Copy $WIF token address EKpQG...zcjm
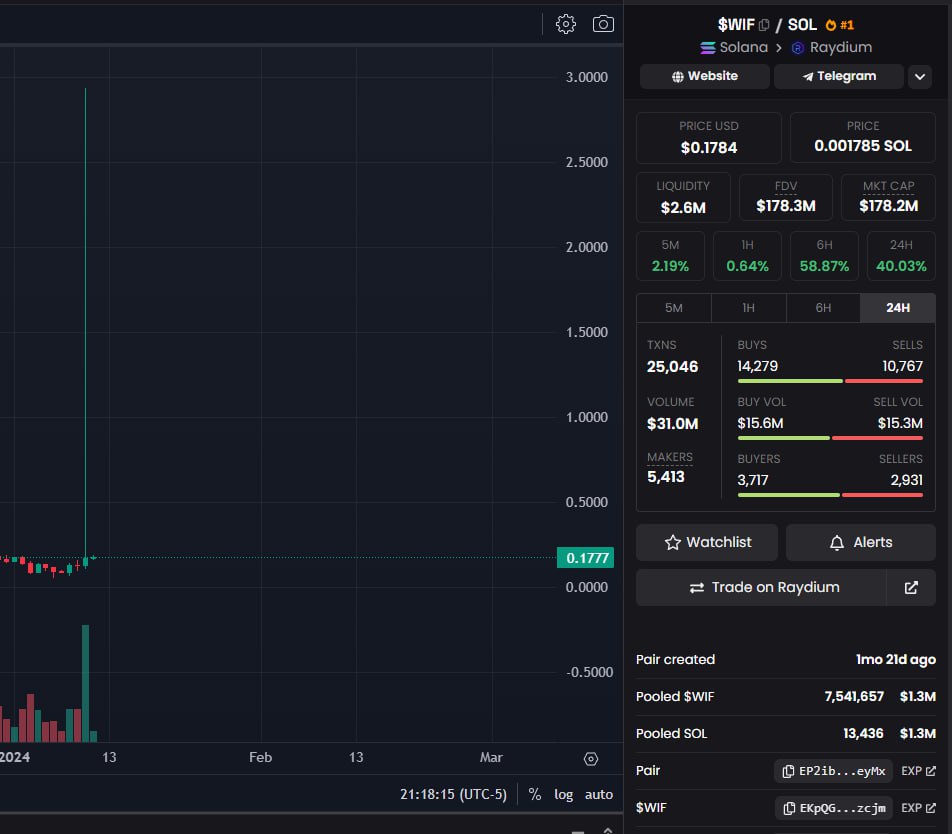 [833, 808]
